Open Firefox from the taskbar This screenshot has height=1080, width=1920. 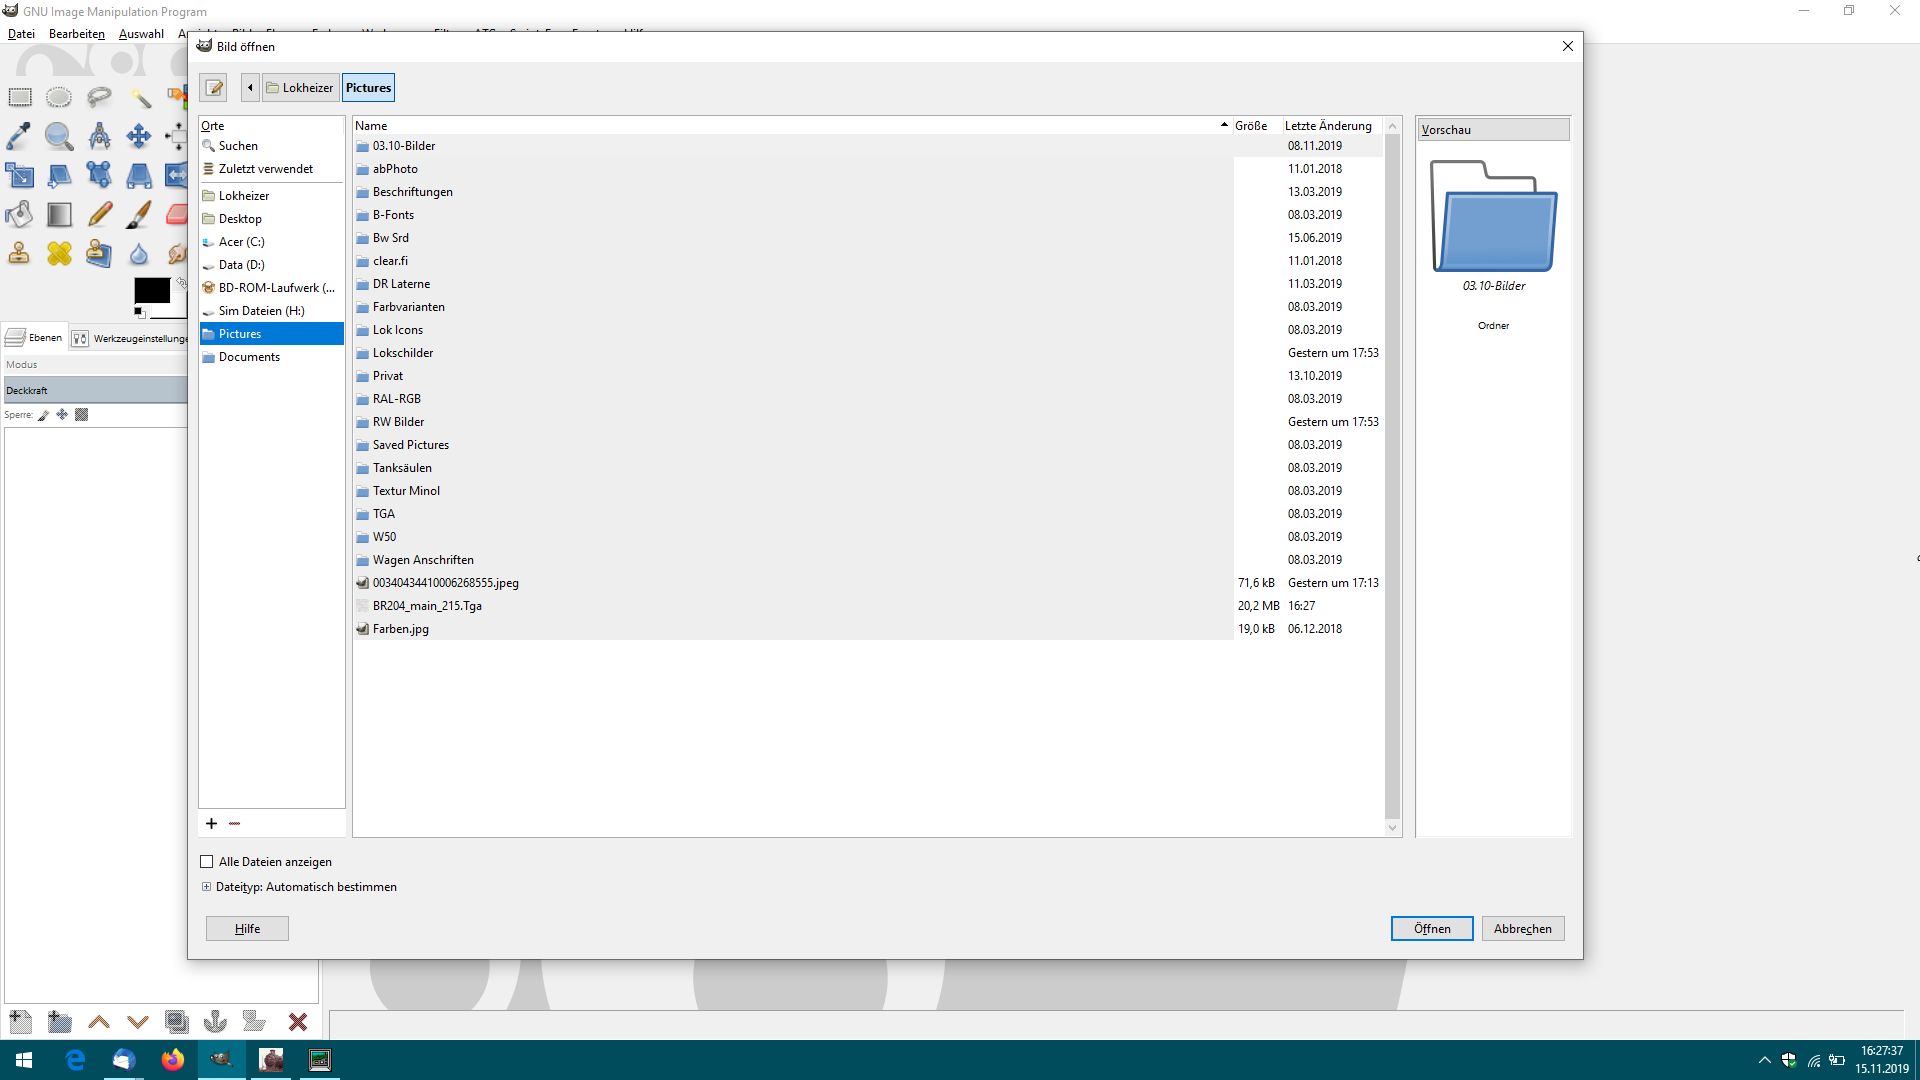(x=172, y=1059)
